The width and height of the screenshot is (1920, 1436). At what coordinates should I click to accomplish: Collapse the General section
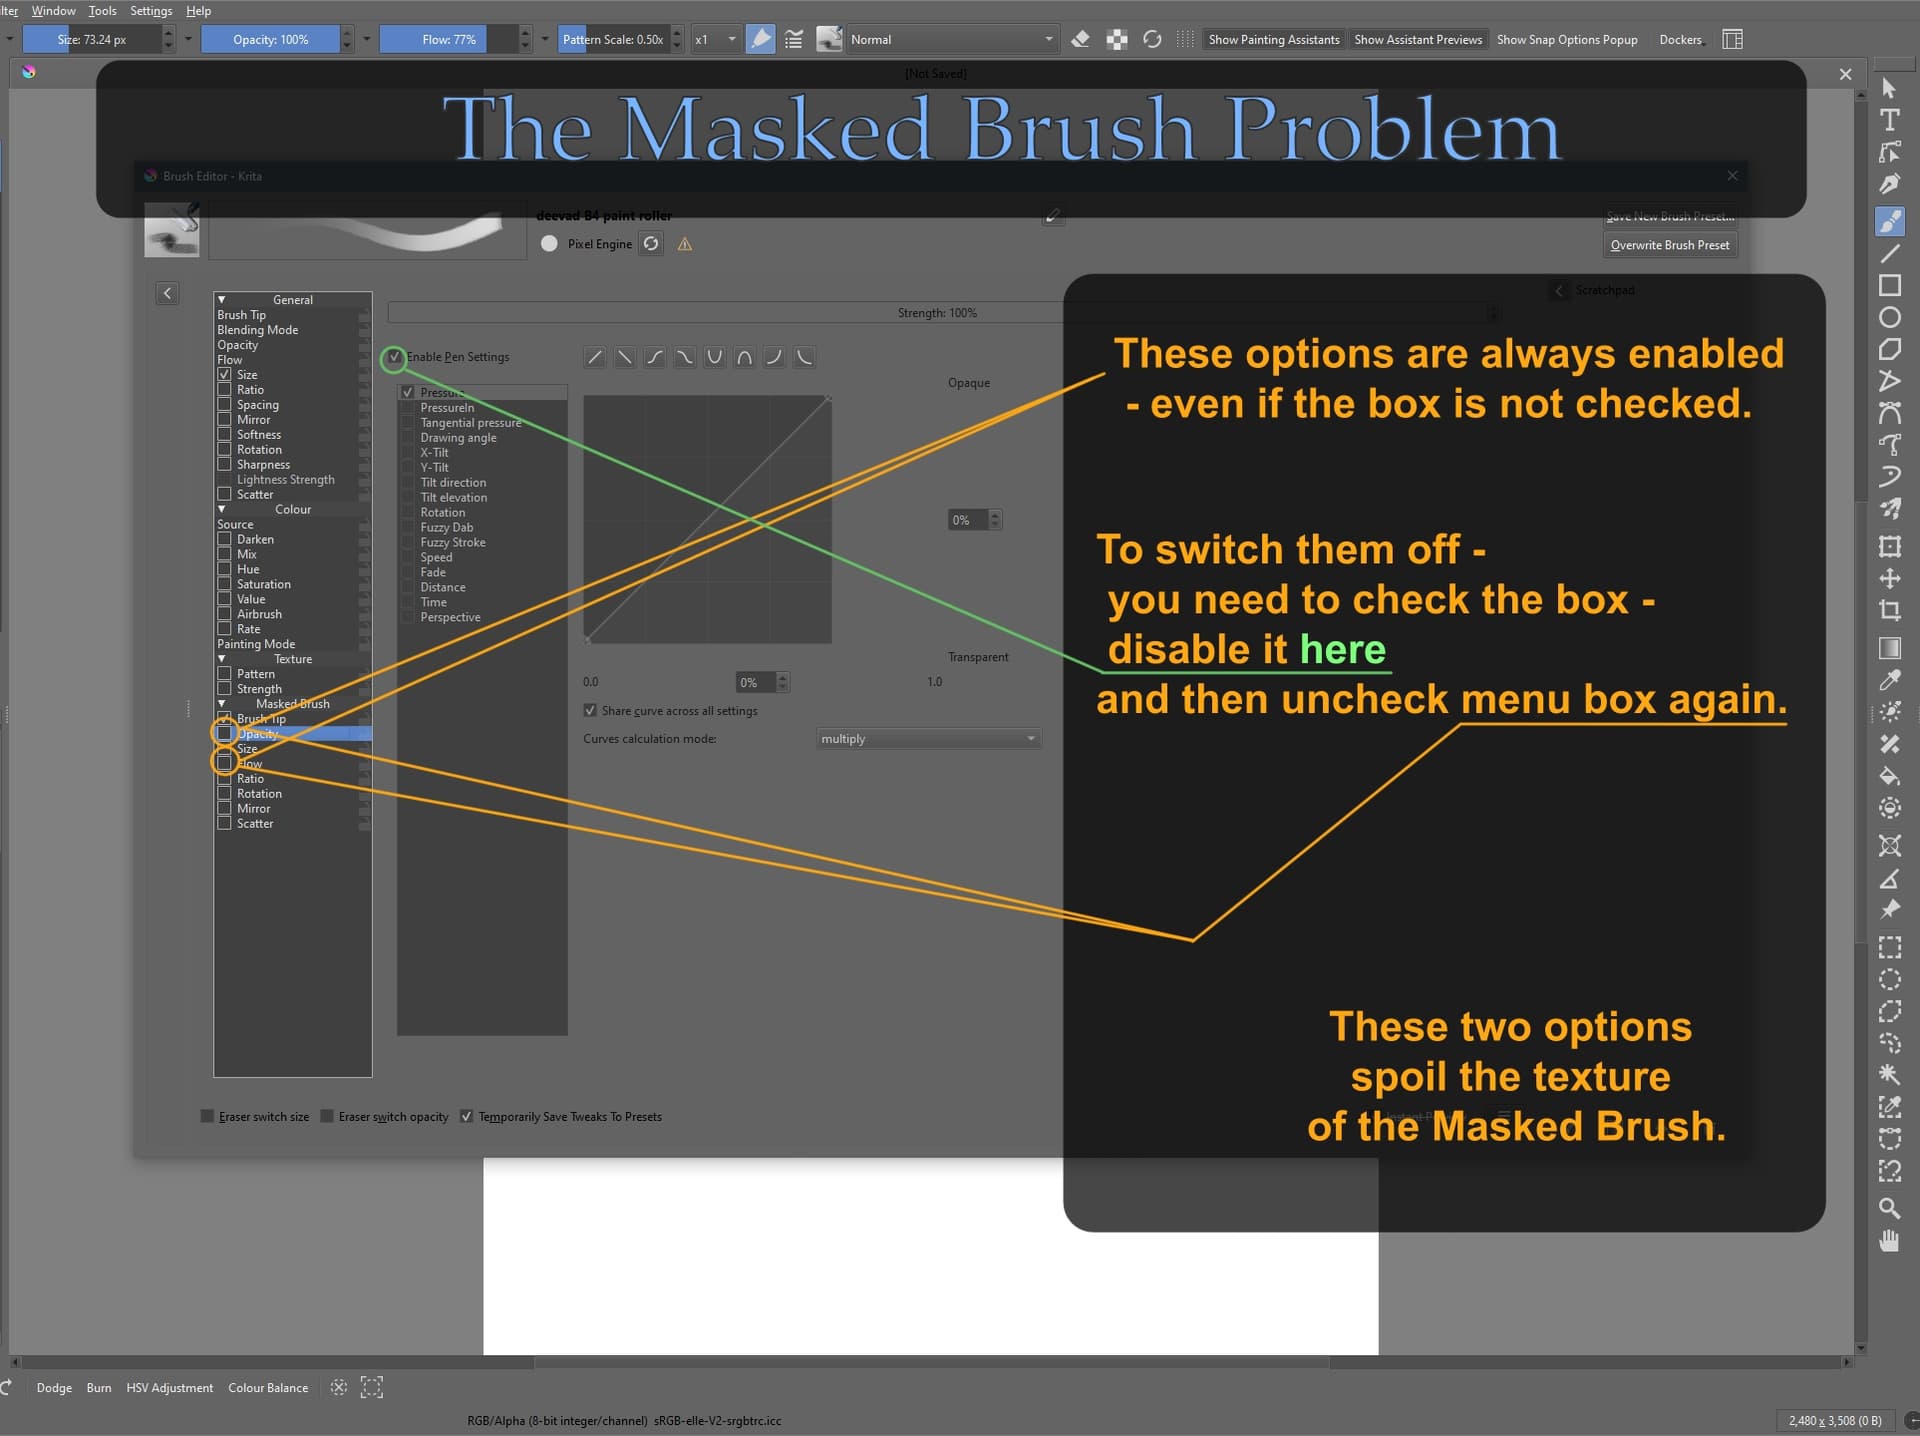click(222, 299)
